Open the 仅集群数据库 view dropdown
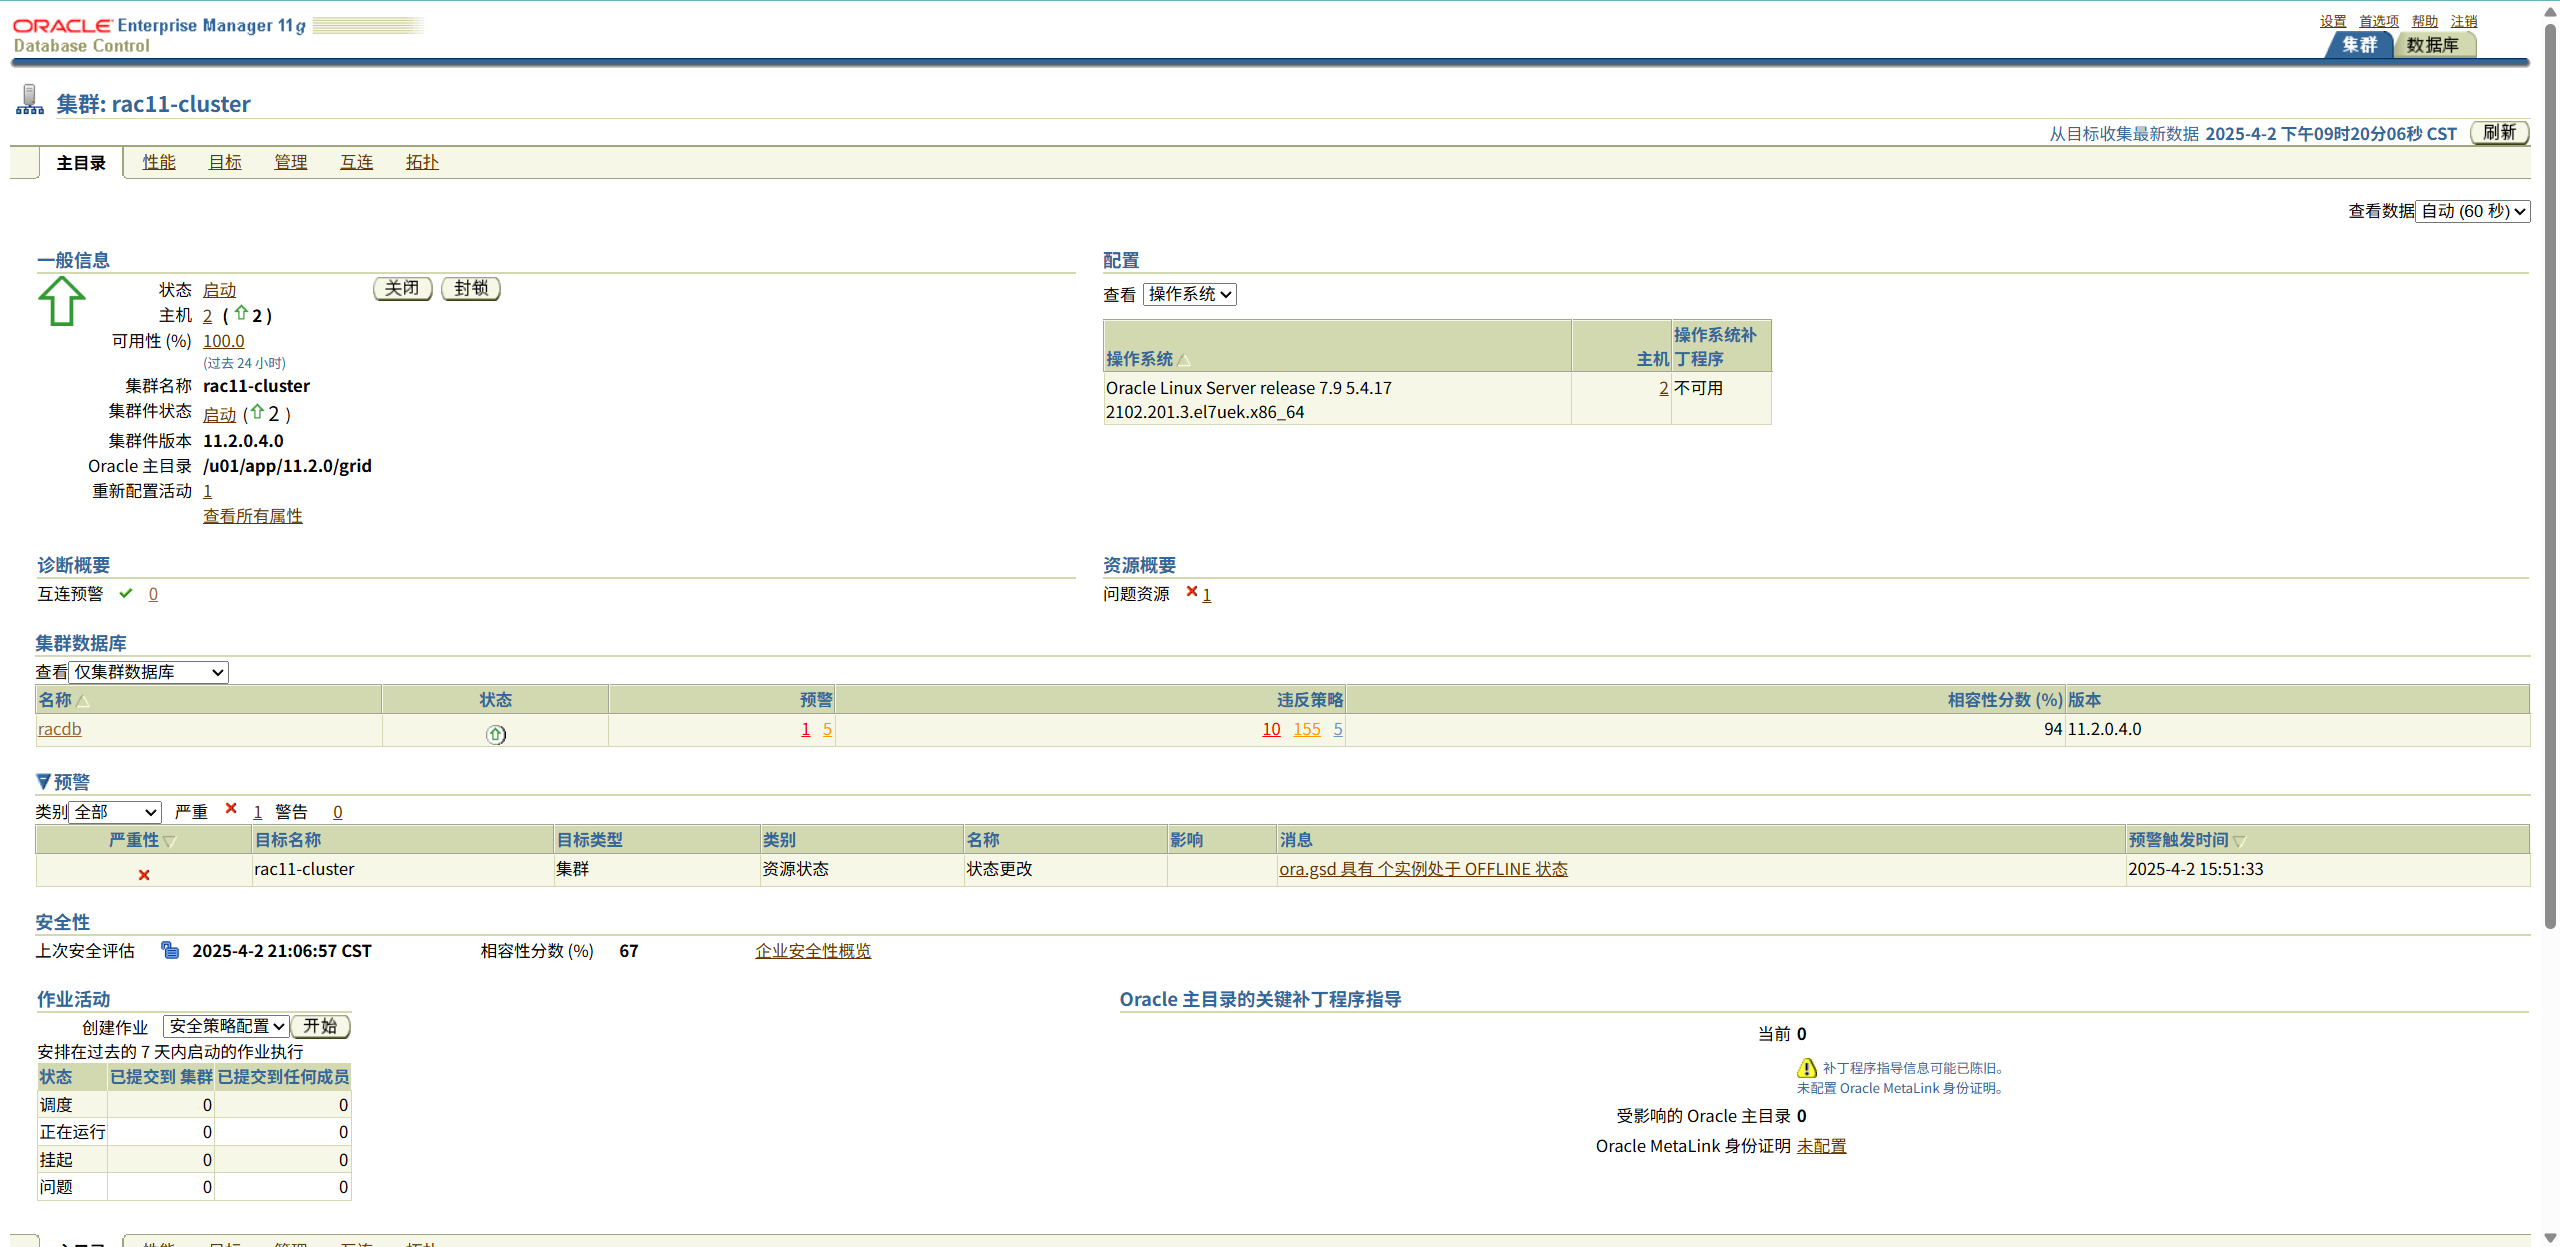 click(148, 672)
